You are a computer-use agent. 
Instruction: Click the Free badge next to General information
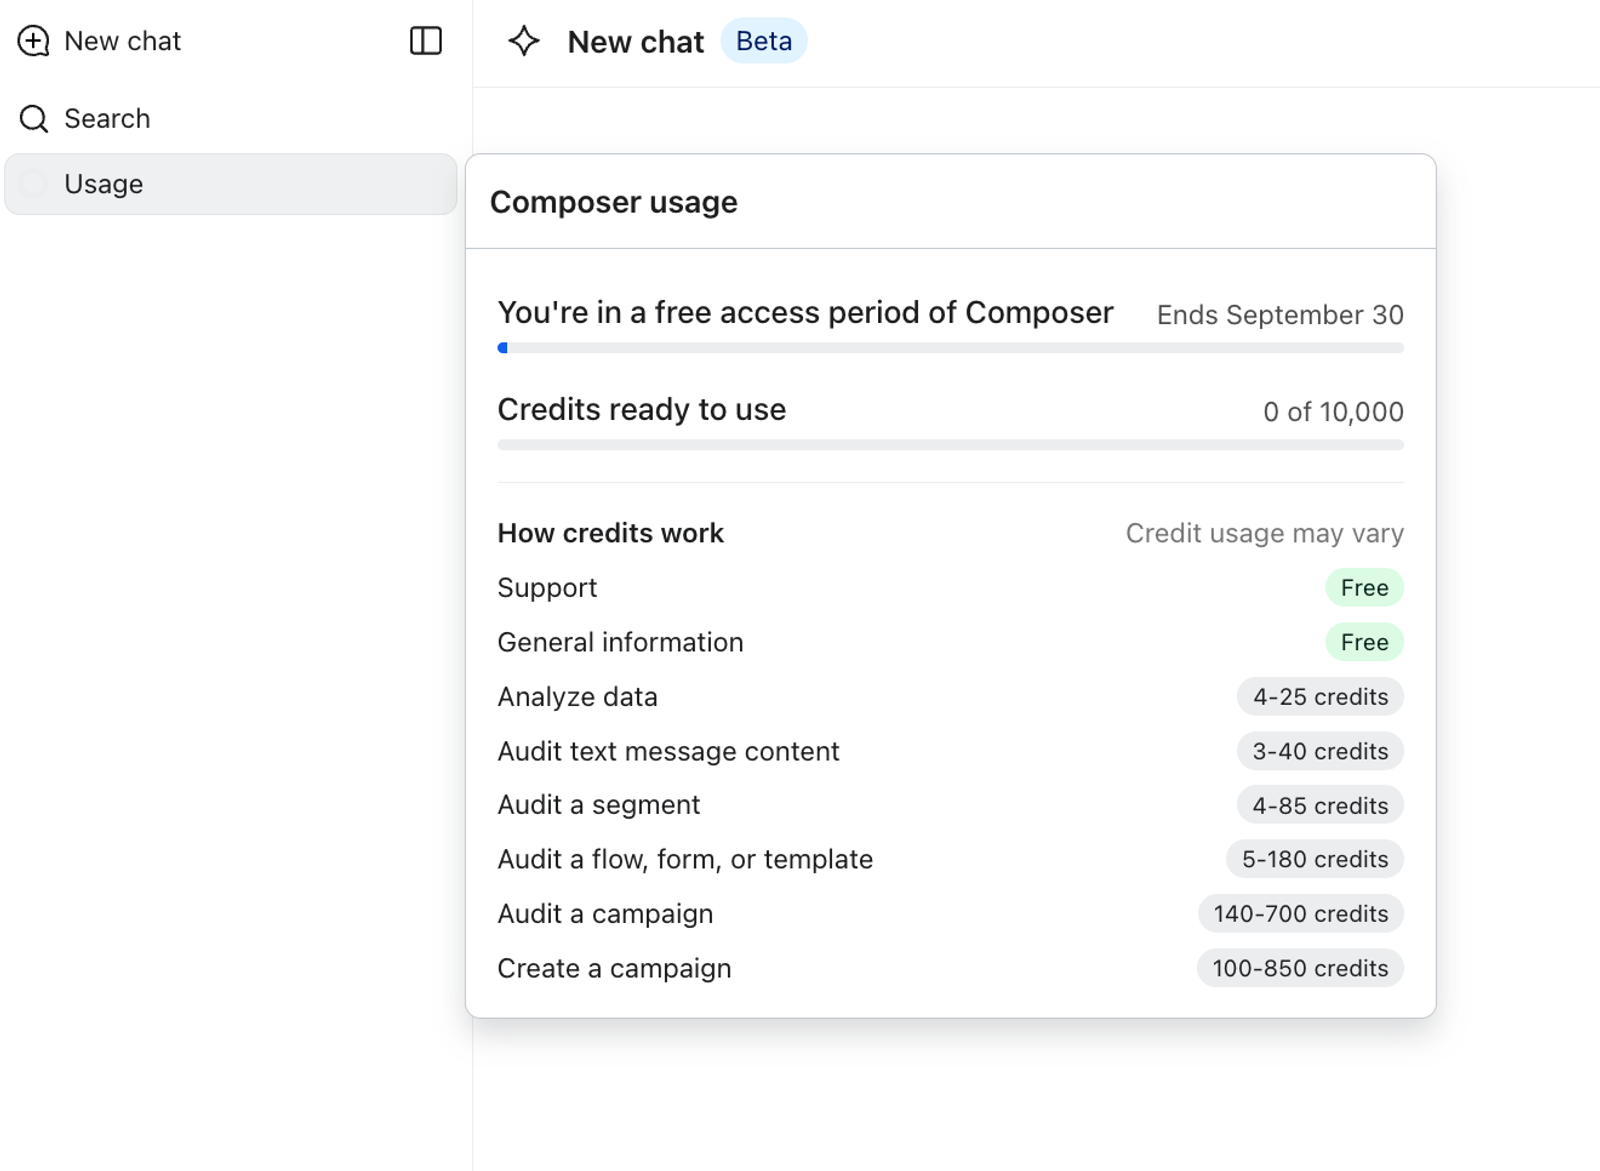point(1364,642)
